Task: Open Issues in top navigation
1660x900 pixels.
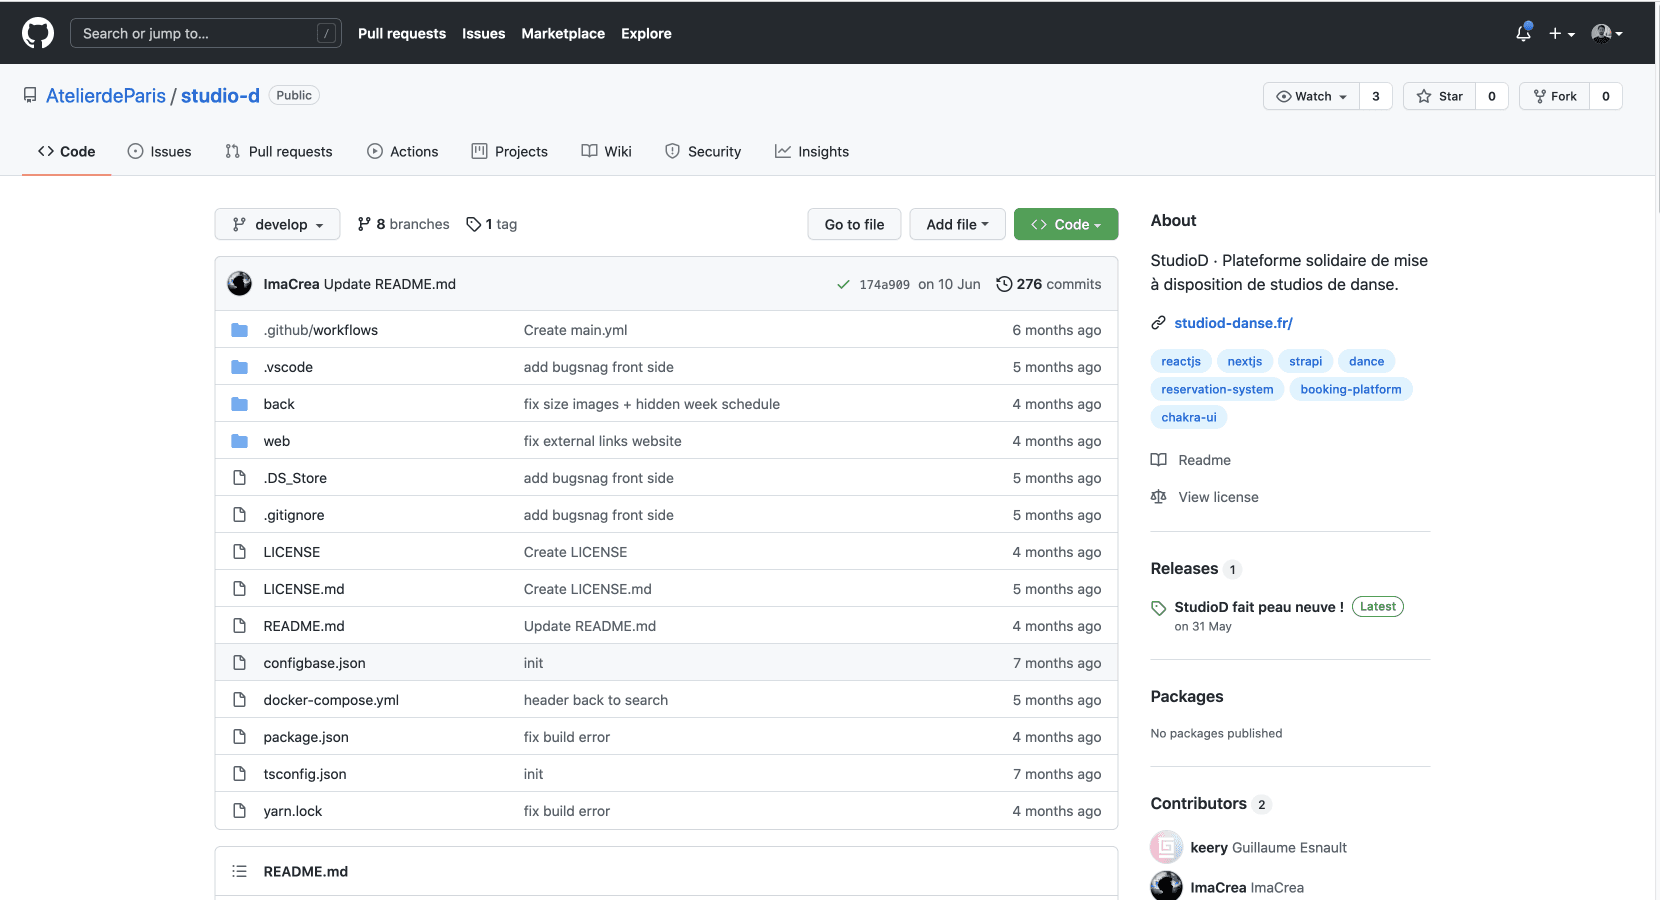Action: [483, 33]
